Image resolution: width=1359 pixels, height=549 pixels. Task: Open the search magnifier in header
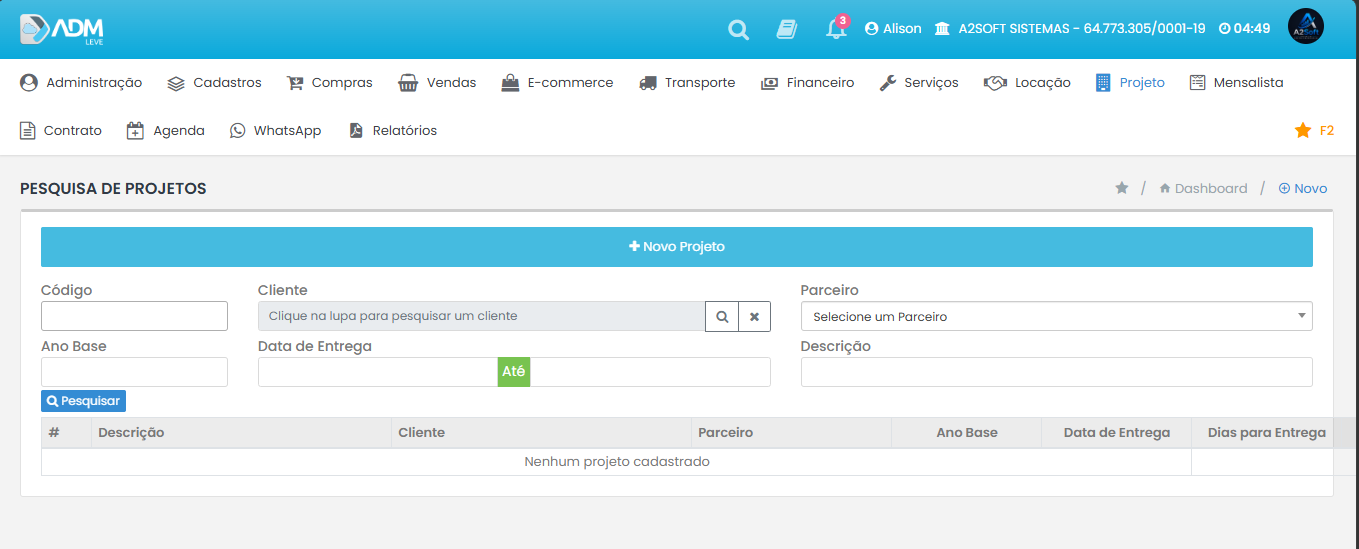click(738, 29)
